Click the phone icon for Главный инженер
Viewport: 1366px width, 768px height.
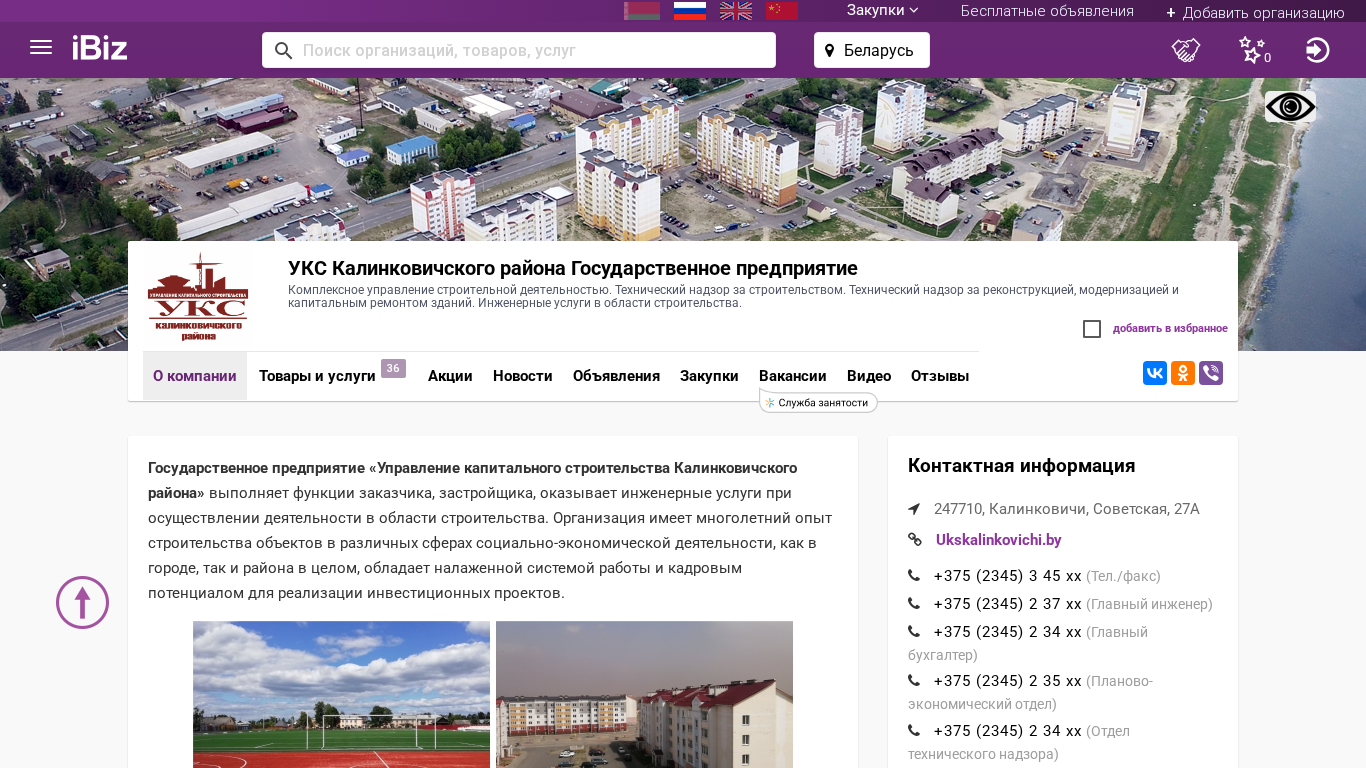pos(914,604)
